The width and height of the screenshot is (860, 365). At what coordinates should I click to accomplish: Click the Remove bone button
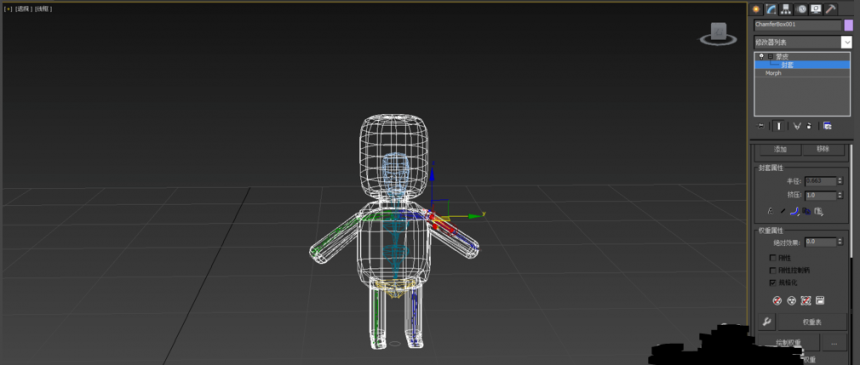point(822,149)
